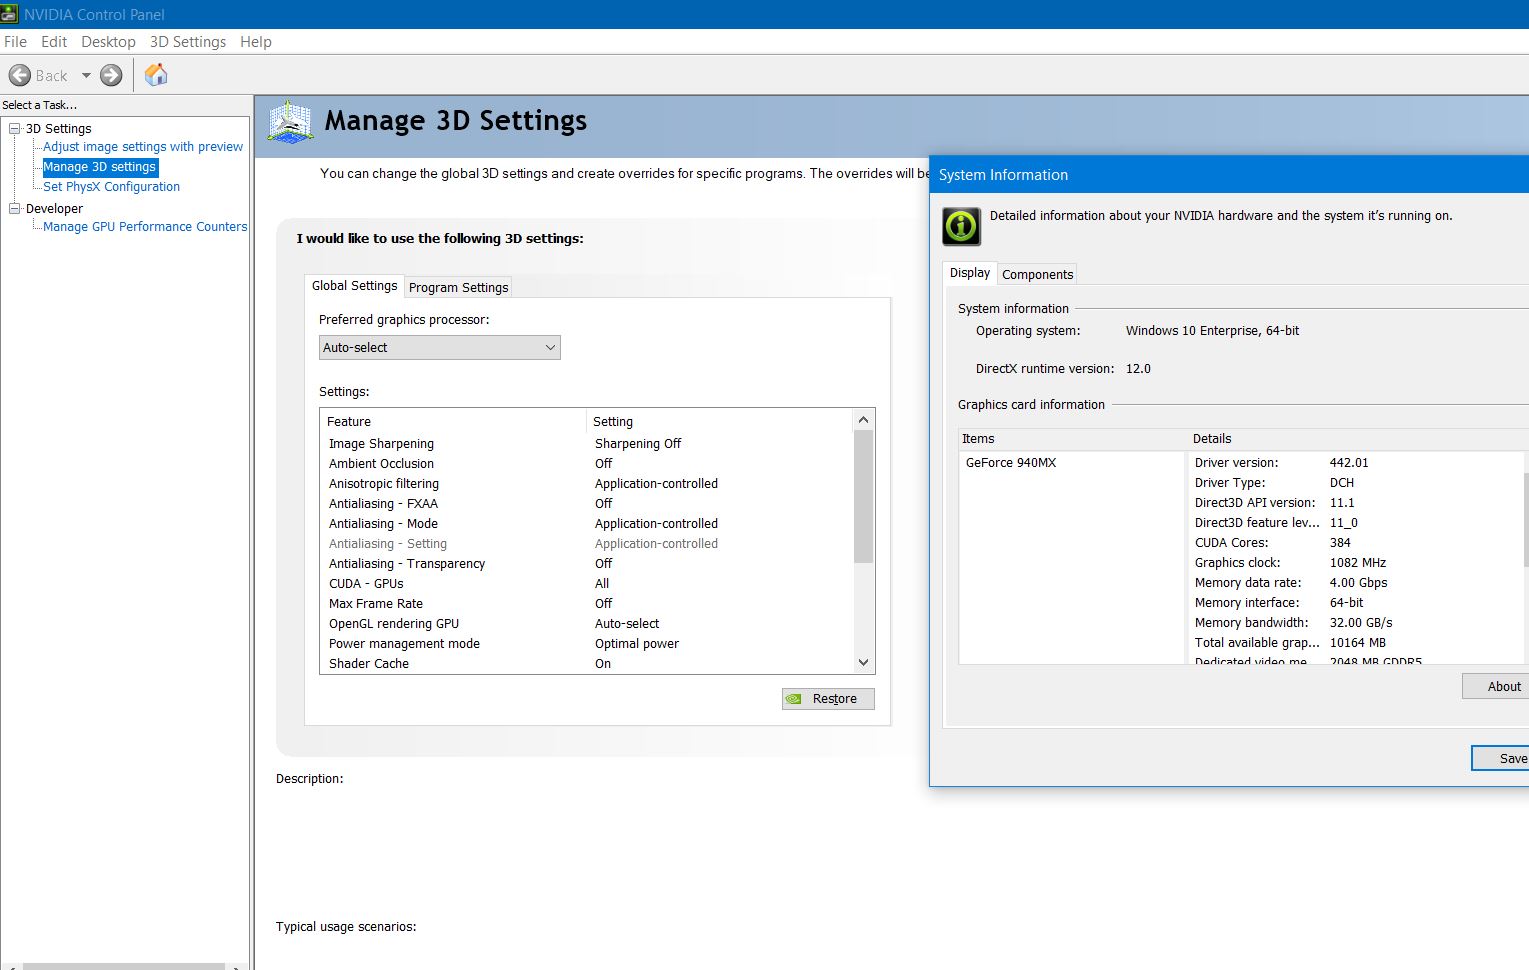Screen dimensions: 1529x970
Task: Open Adjust image settings with preview
Action: click(x=143, y=147)
